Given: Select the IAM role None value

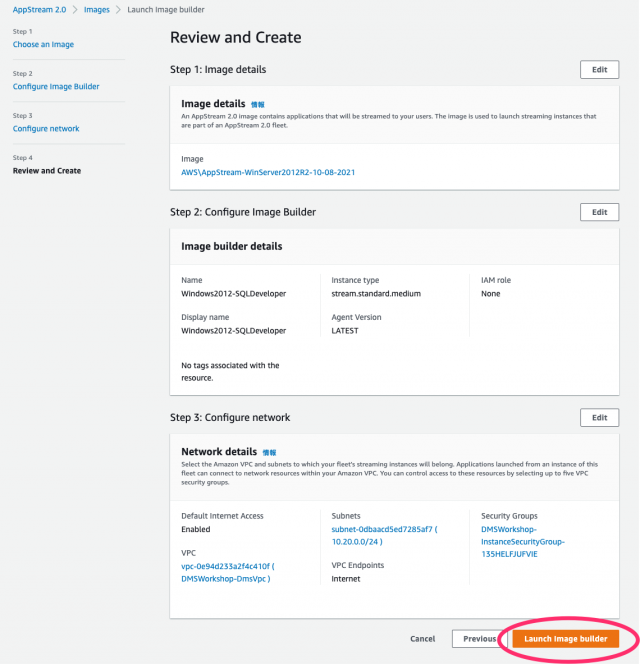Looking at the screenshot, I should coord(490,293).
